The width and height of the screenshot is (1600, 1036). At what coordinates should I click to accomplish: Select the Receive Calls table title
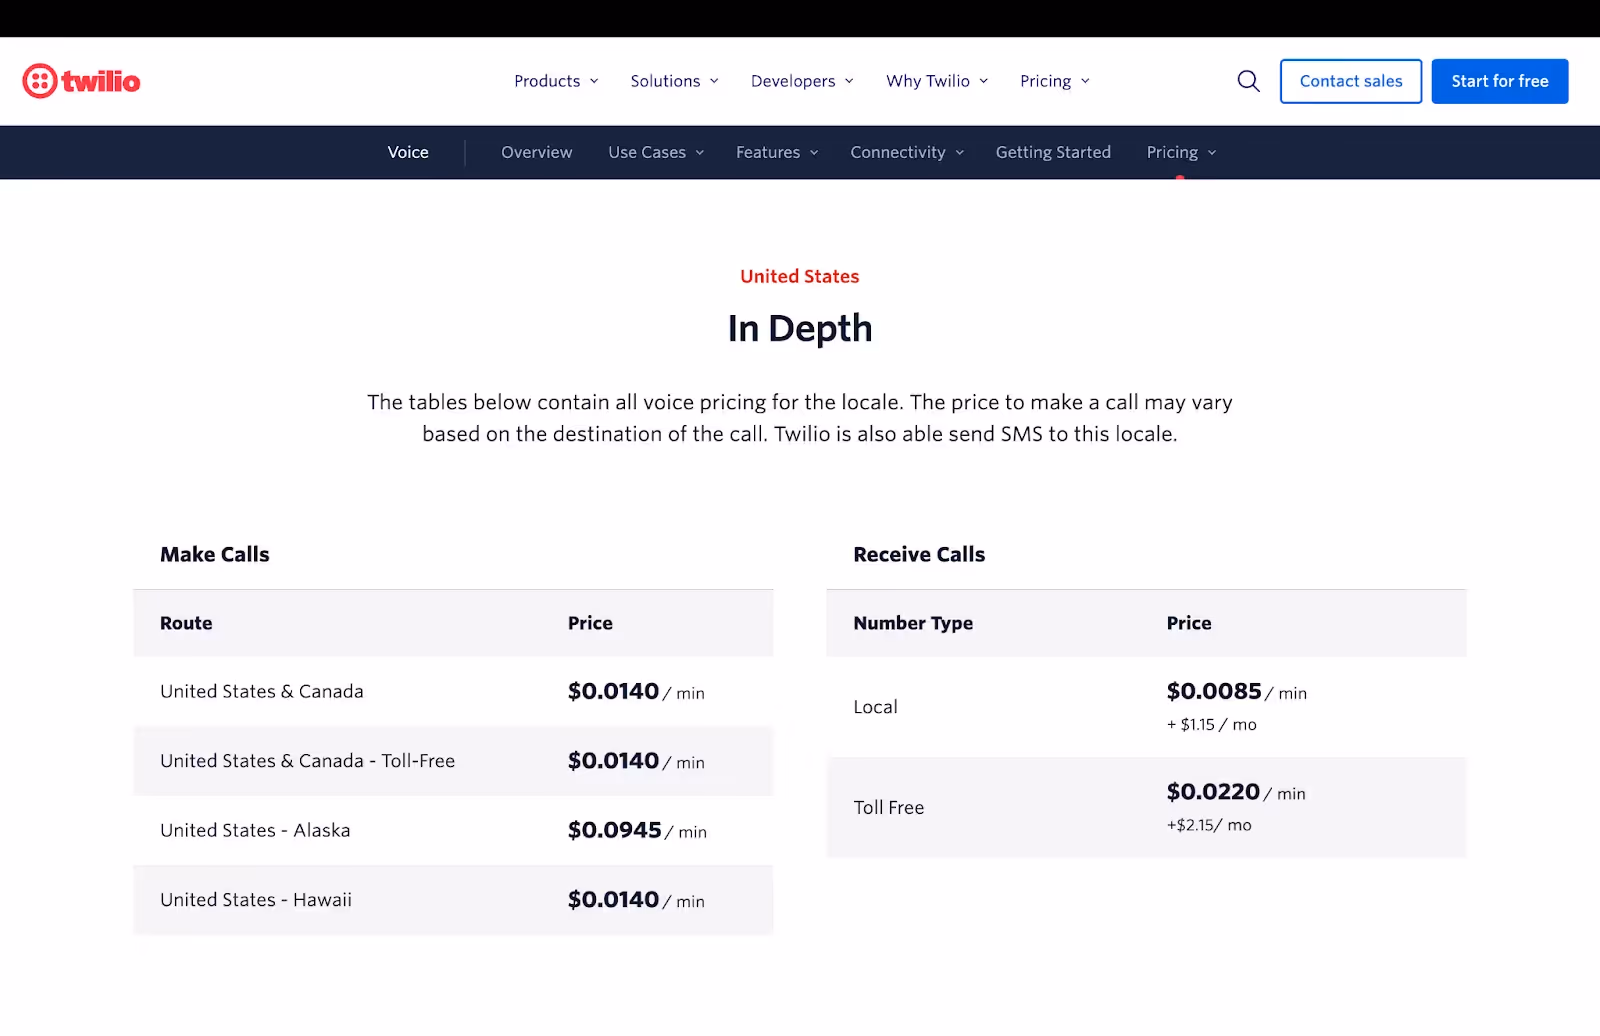[x=919, y=554]
